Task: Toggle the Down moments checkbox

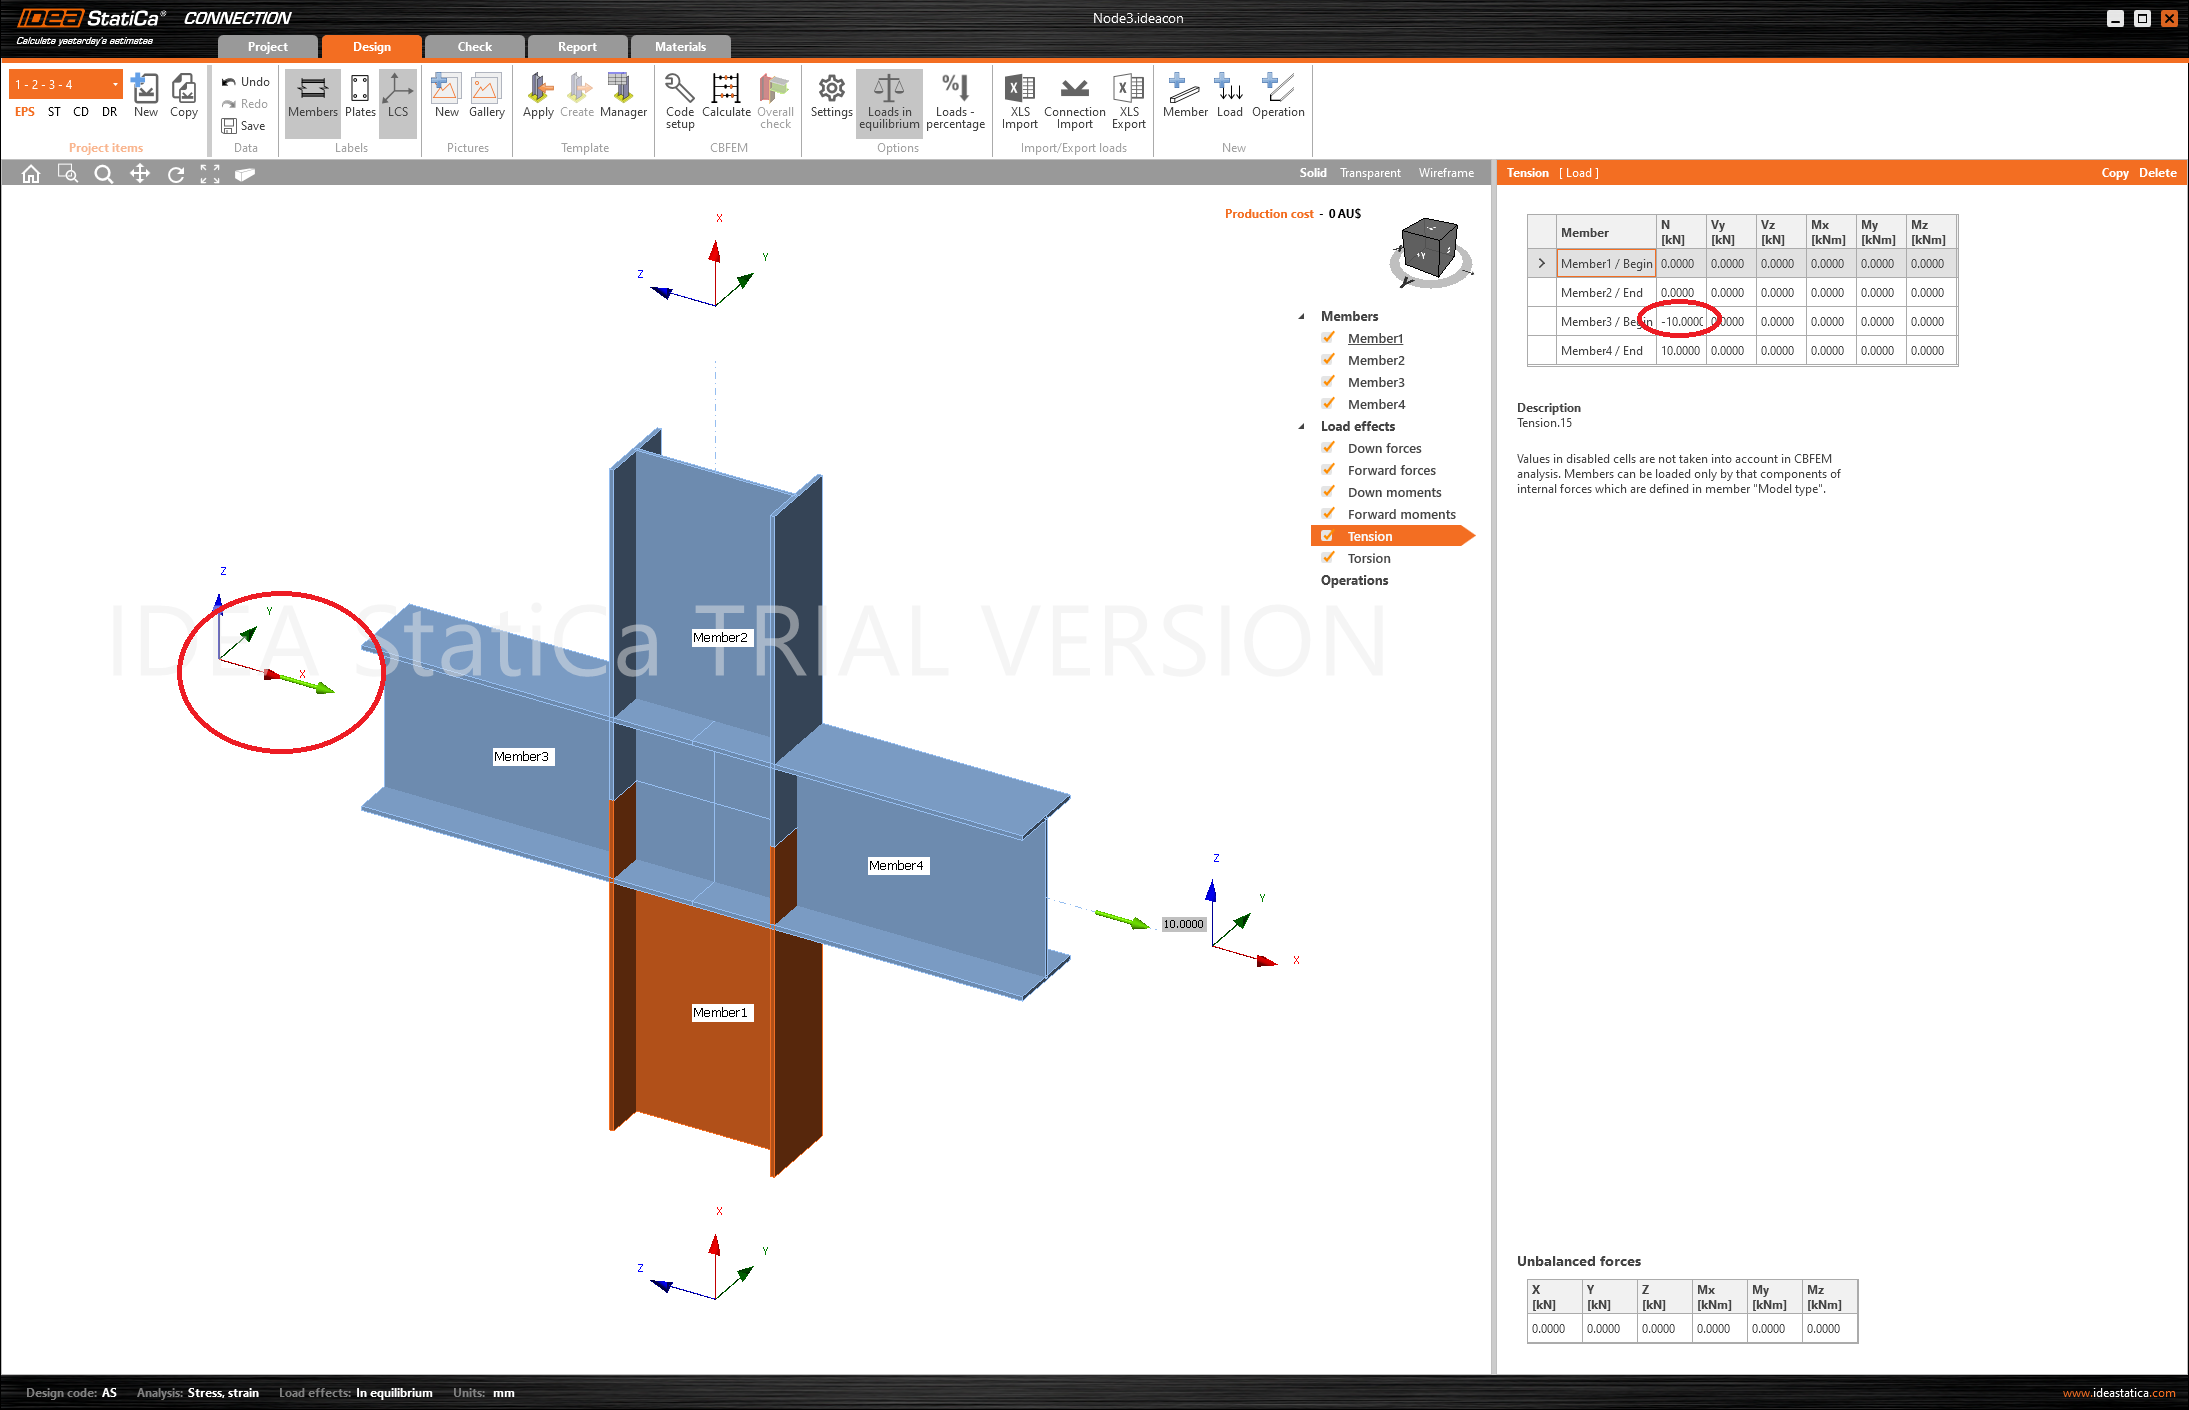Action: pos(1328,492)
